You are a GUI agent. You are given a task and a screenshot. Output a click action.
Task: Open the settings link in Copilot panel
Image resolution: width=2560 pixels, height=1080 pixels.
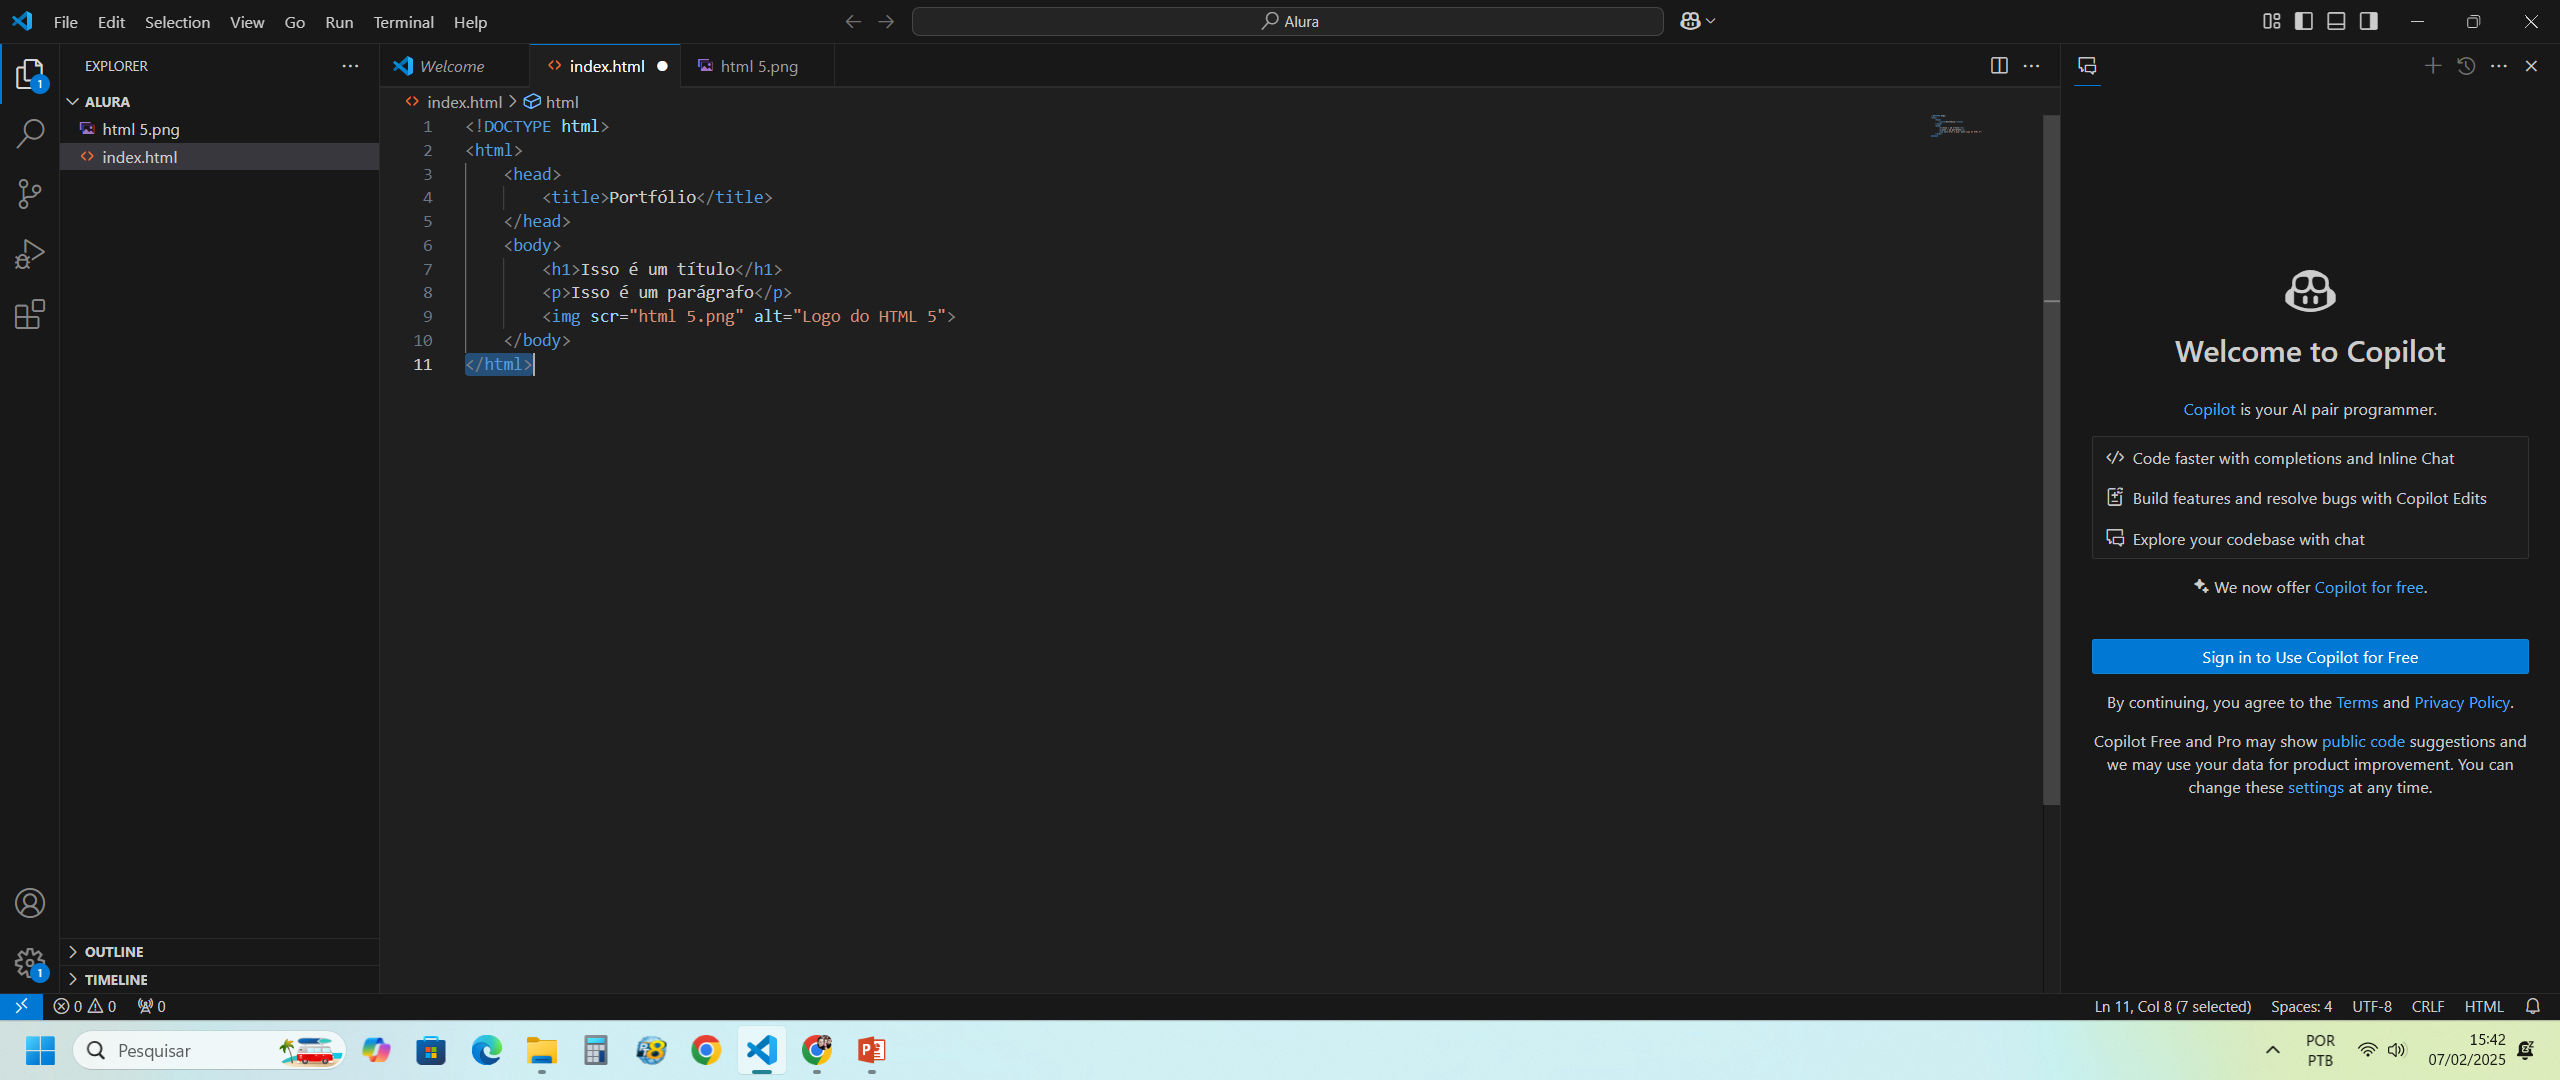(x=2315, y=787)
